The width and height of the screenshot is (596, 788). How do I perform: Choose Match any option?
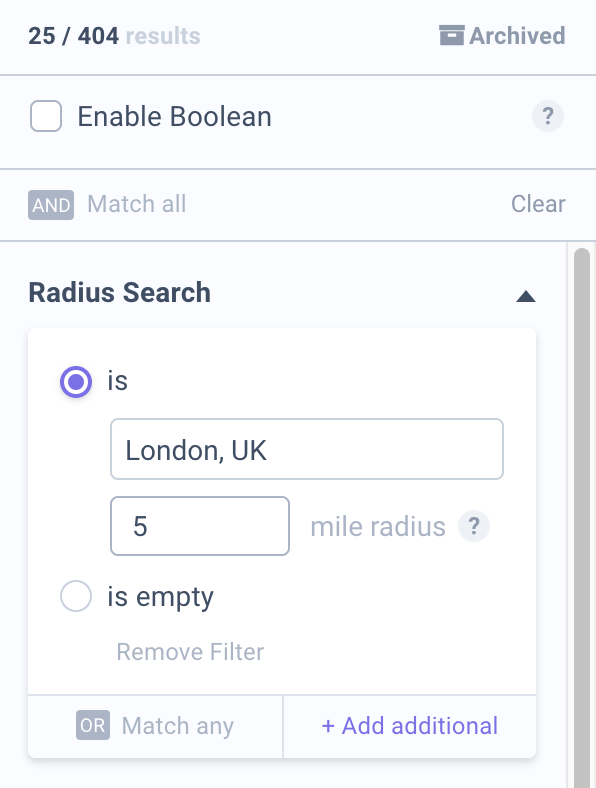[x=178, y=726]
